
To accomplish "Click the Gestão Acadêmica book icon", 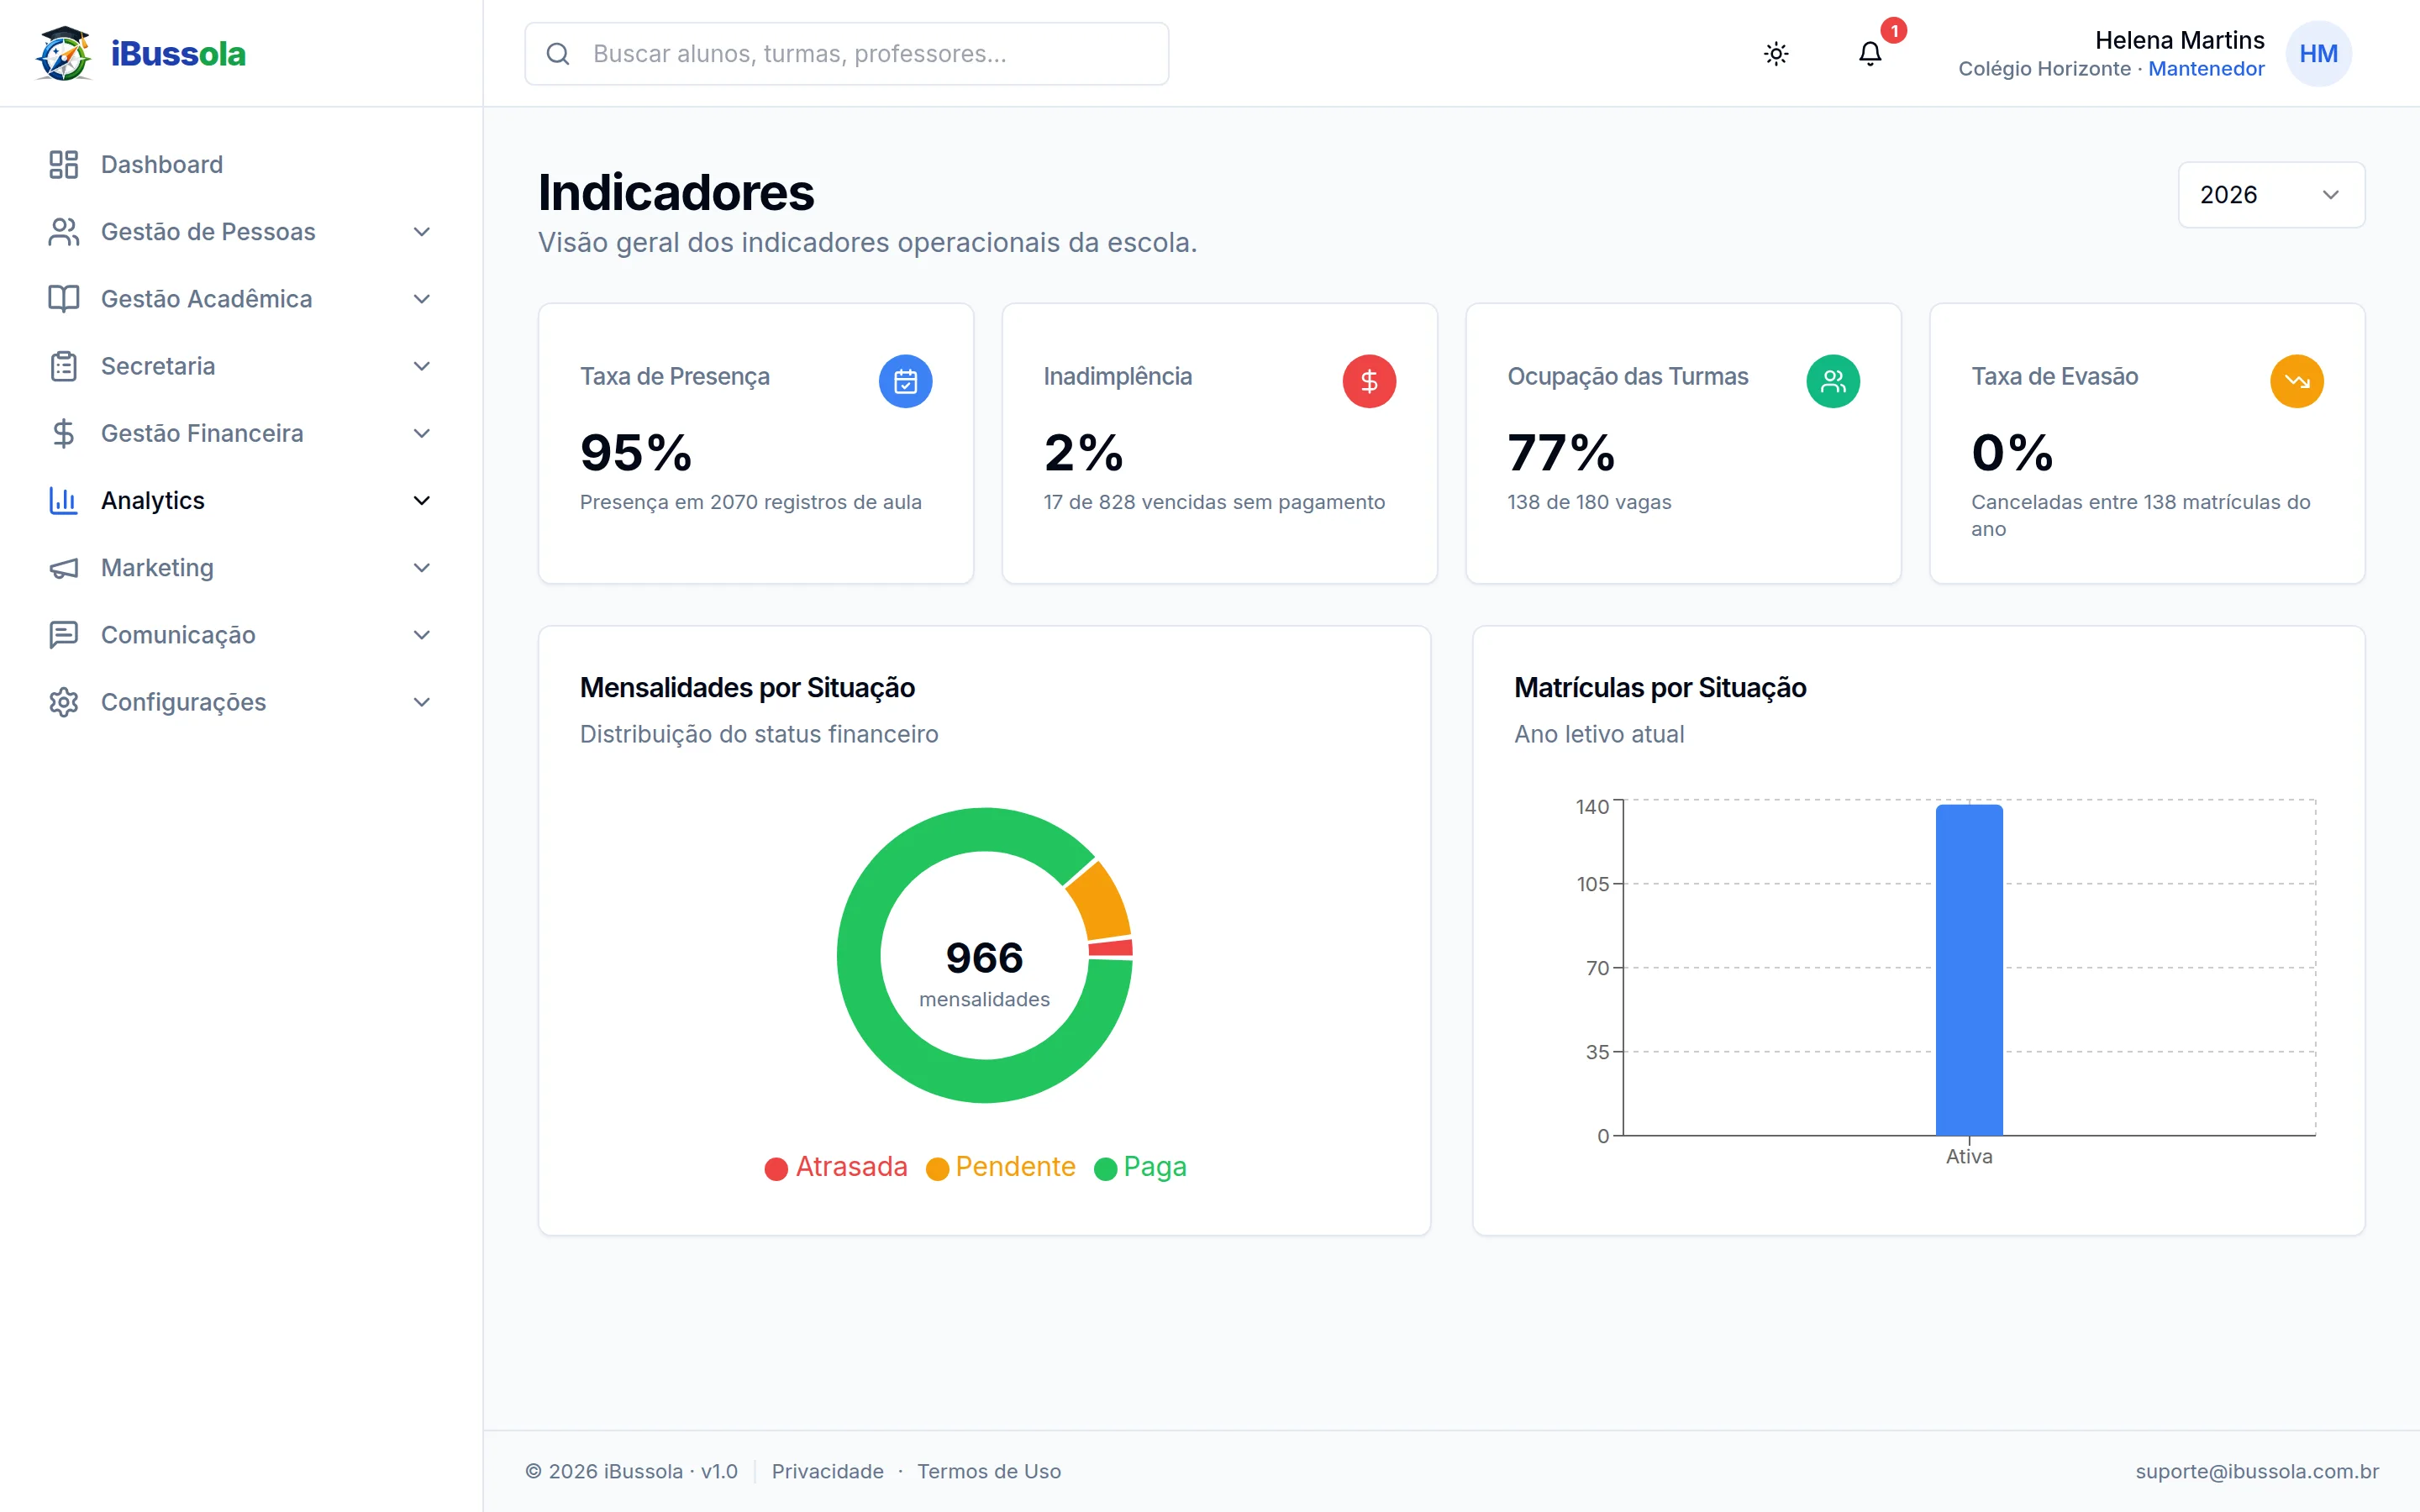I will [64, 299].
